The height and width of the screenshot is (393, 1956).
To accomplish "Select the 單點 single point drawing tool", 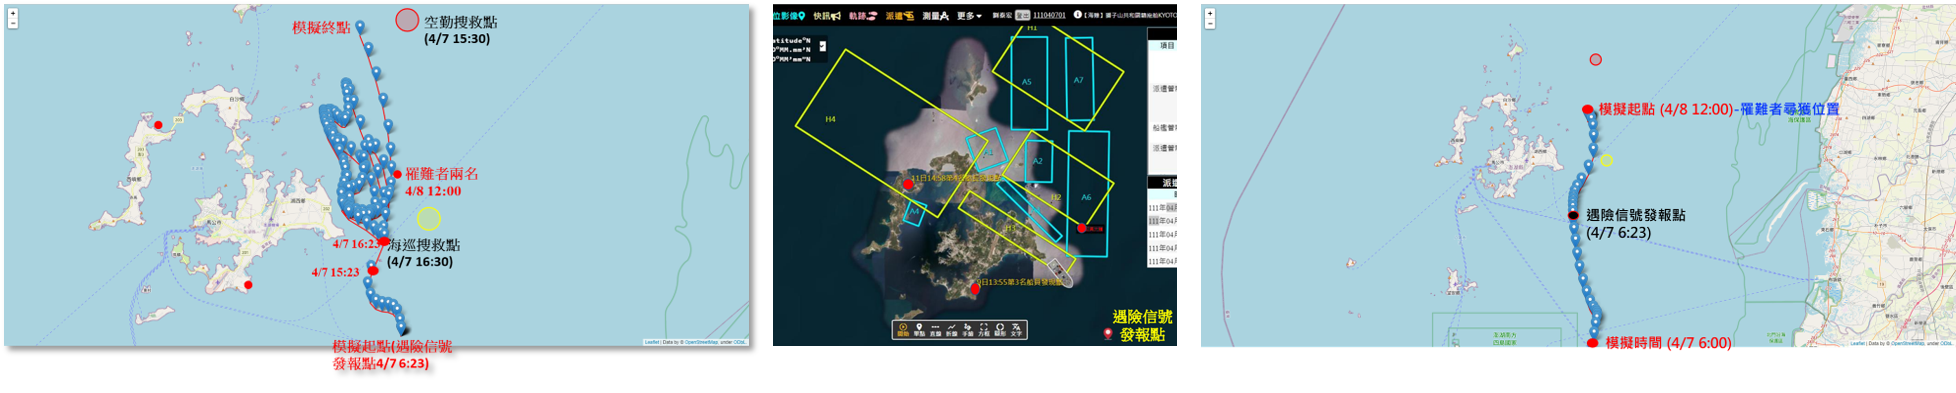I will coord(919,330).
